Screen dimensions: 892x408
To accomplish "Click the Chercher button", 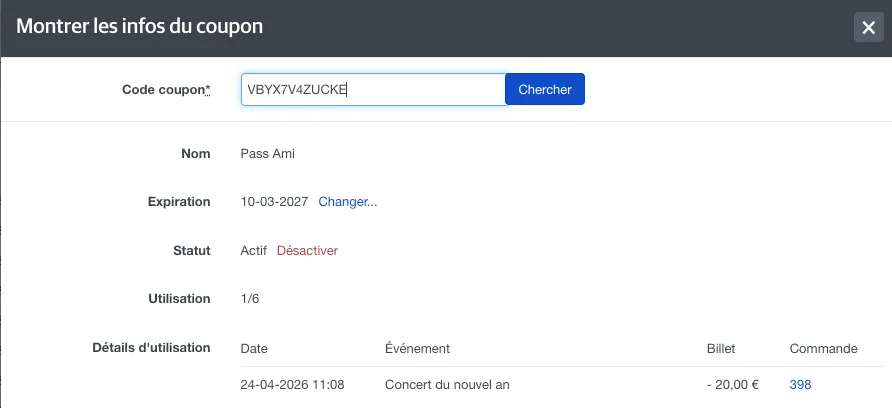I will (544, 89).
